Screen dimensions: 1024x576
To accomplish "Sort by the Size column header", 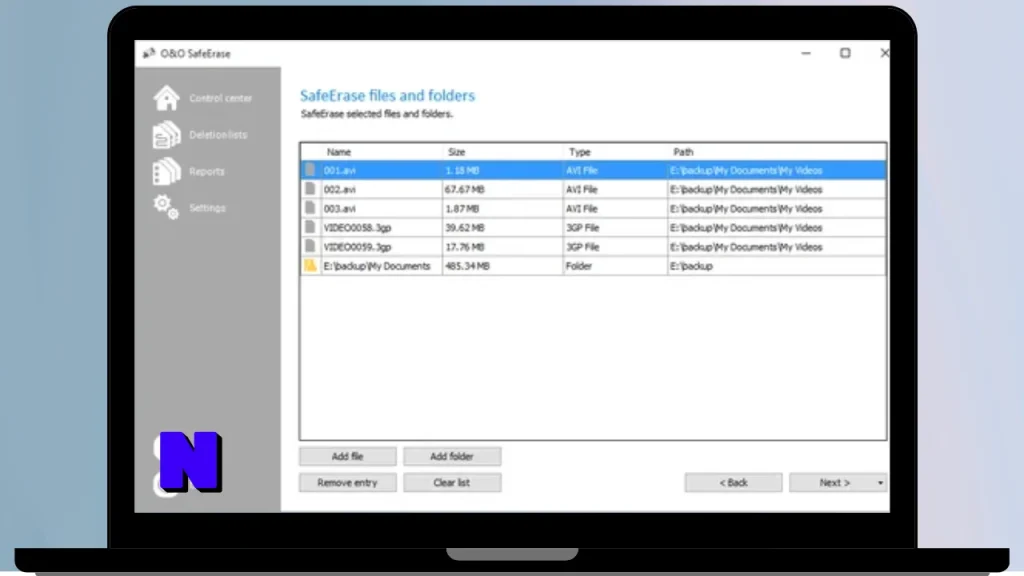I will click(x=456, y=152).
